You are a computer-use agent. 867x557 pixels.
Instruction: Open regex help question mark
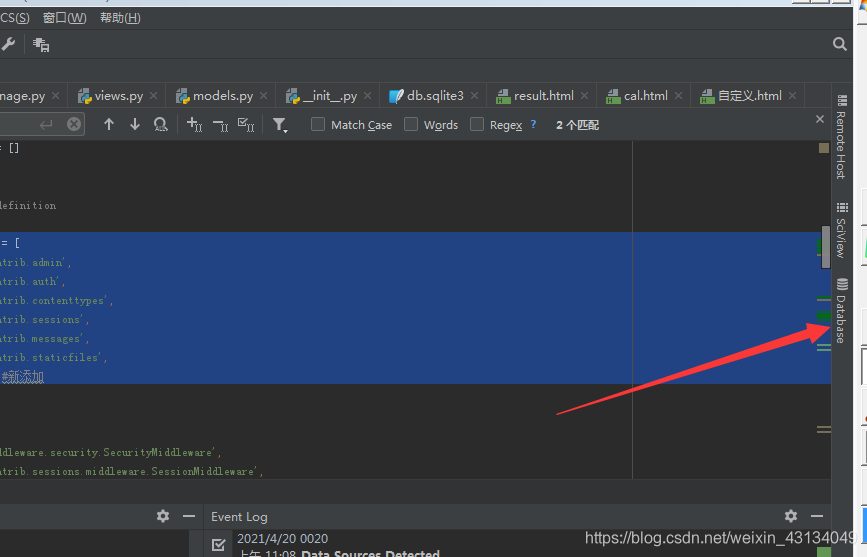click(533, 124)
